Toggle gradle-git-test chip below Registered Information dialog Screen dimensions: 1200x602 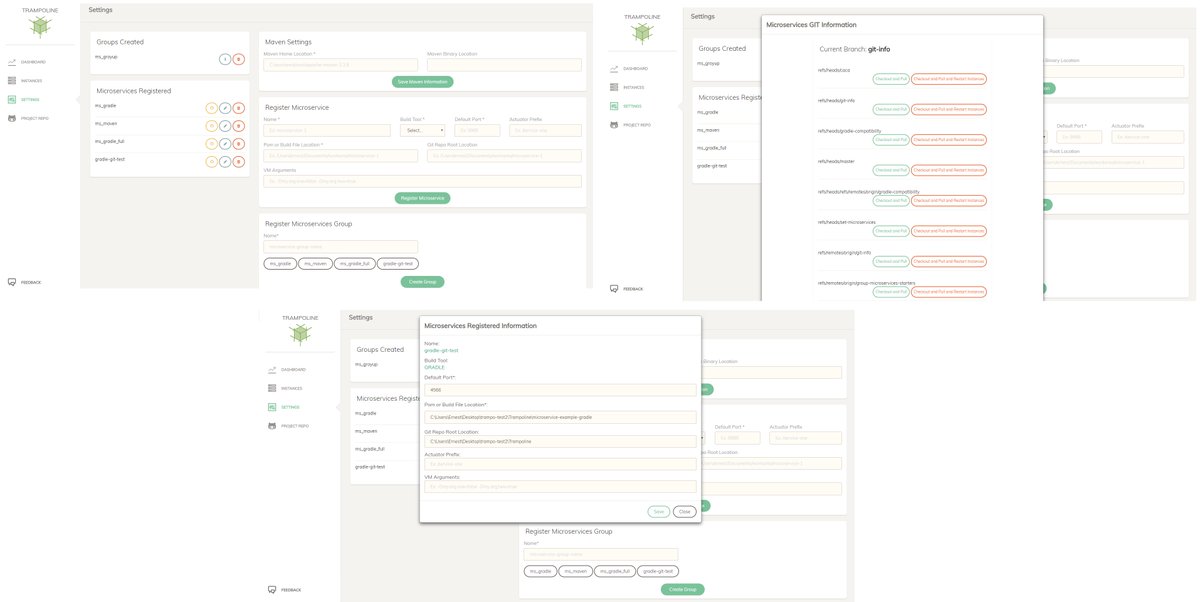[x=659, y=571]
